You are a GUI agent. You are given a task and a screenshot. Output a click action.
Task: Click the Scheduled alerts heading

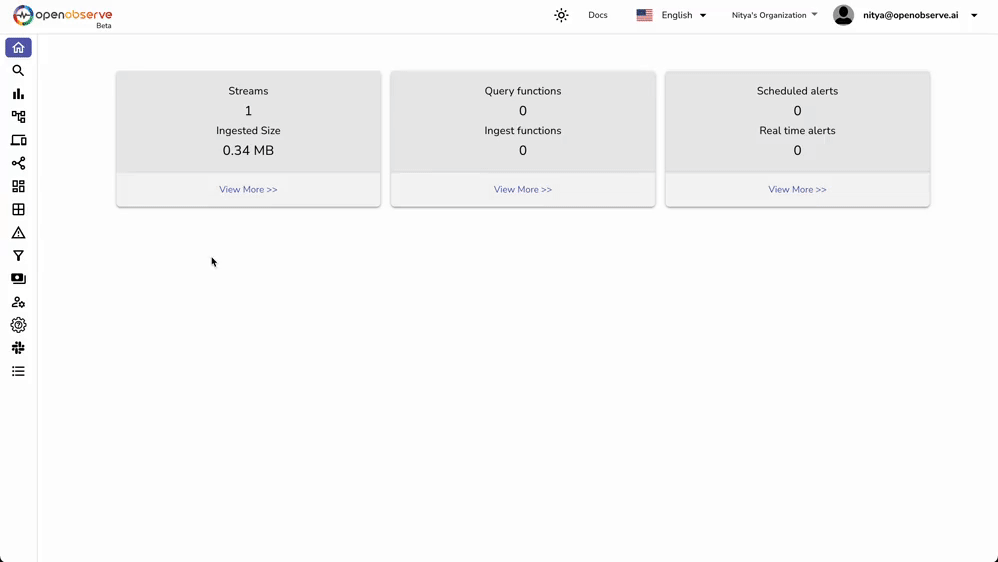pyautogui.click(x=797, y=91)
